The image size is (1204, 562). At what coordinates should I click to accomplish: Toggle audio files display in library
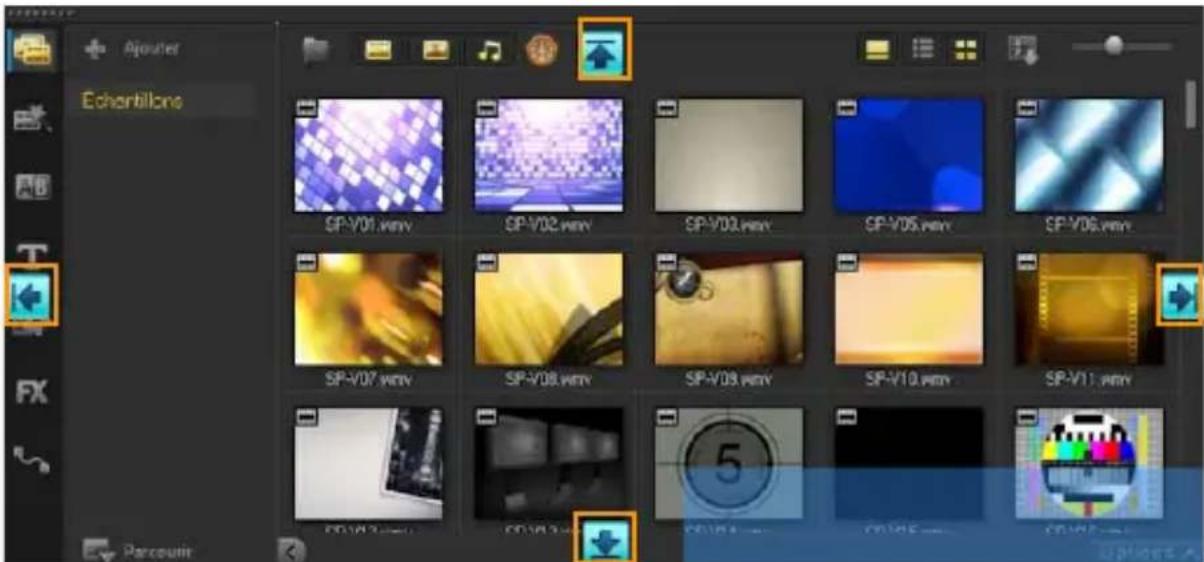489,52
